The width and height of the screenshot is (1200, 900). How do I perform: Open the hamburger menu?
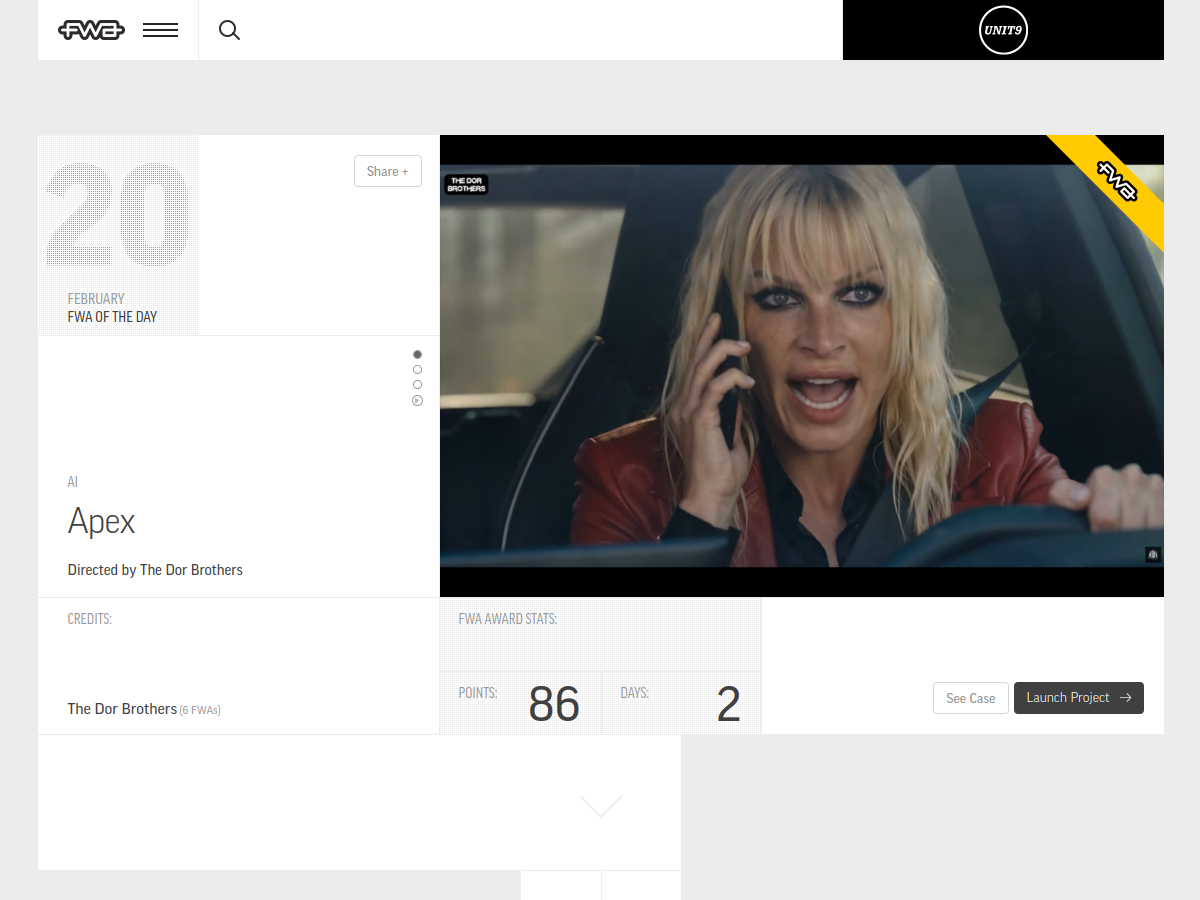click(160, 30)
